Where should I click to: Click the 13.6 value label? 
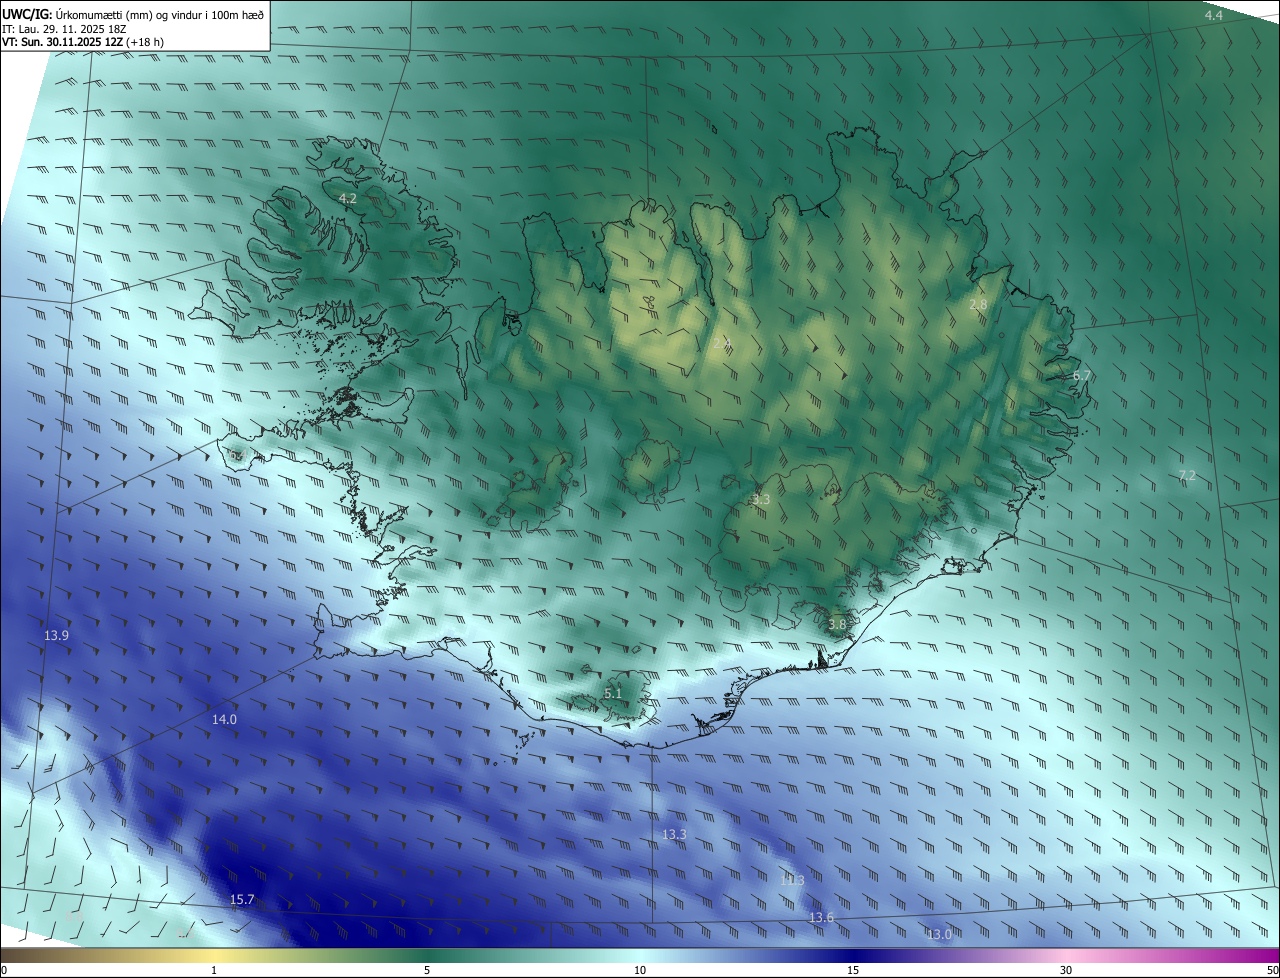click(x=821, y=917)
